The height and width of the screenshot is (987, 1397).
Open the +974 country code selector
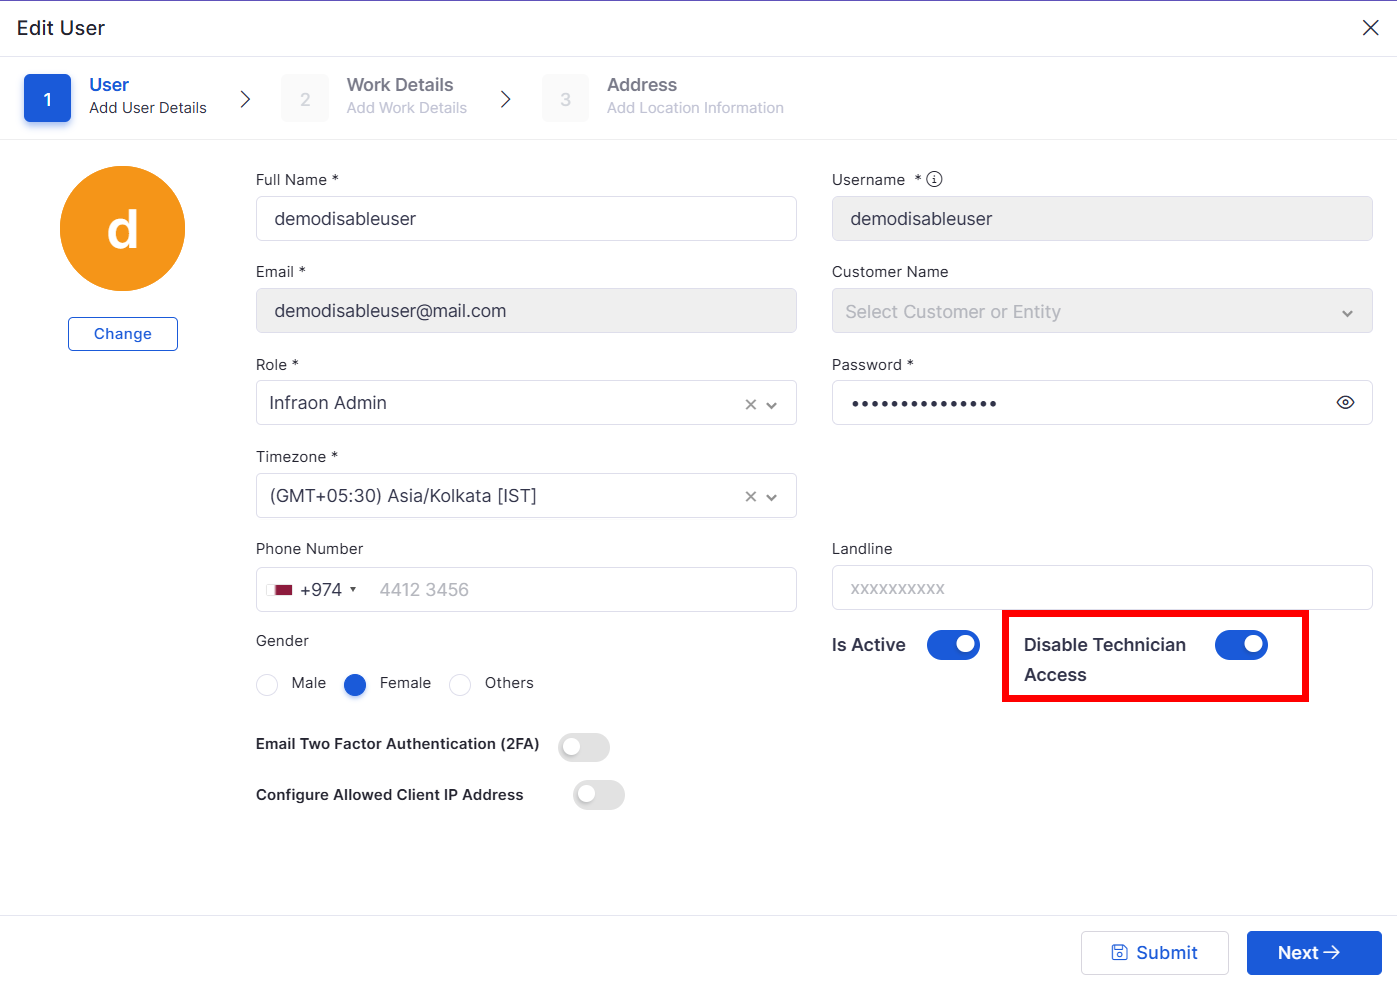click(x=313, y=590)
